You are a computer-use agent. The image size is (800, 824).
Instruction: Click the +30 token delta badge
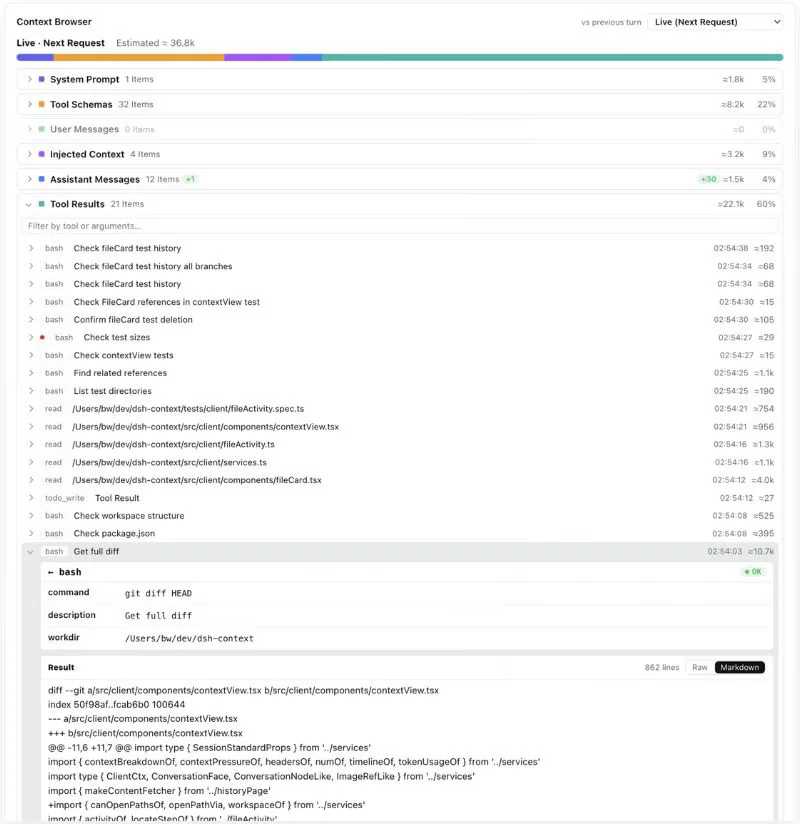tap(708, 180)
